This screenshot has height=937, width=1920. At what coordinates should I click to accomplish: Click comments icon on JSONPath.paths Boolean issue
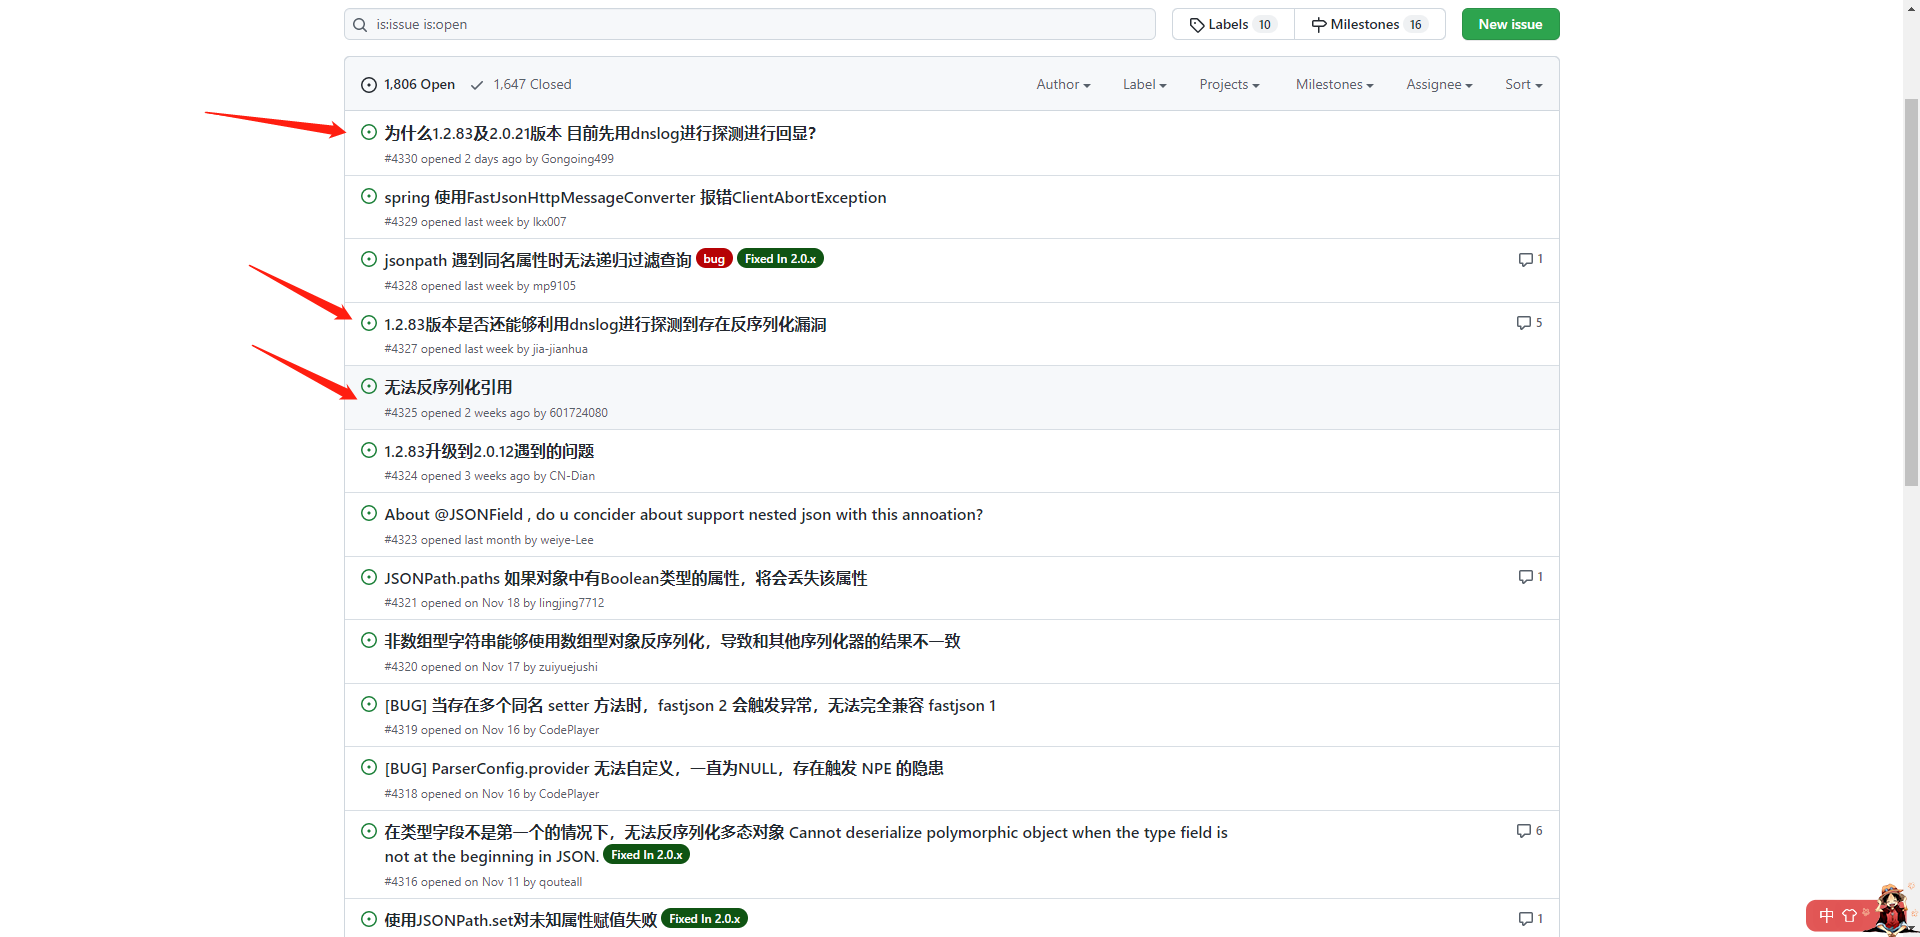1525,577
